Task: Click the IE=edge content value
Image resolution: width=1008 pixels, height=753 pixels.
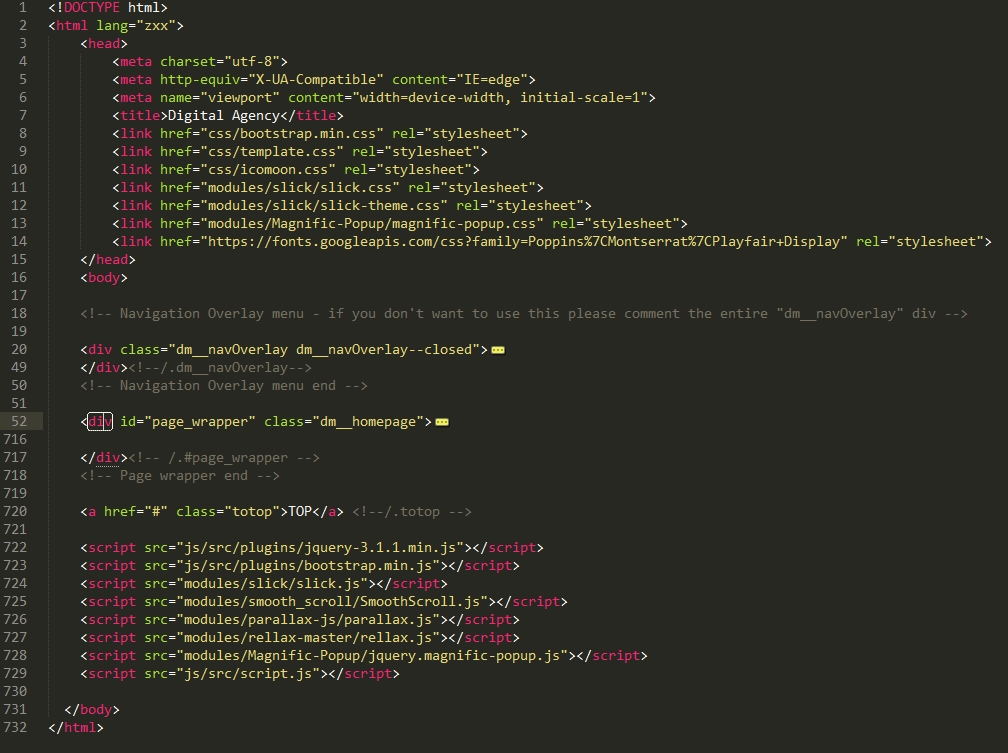Action: click(x=492, y=80)
